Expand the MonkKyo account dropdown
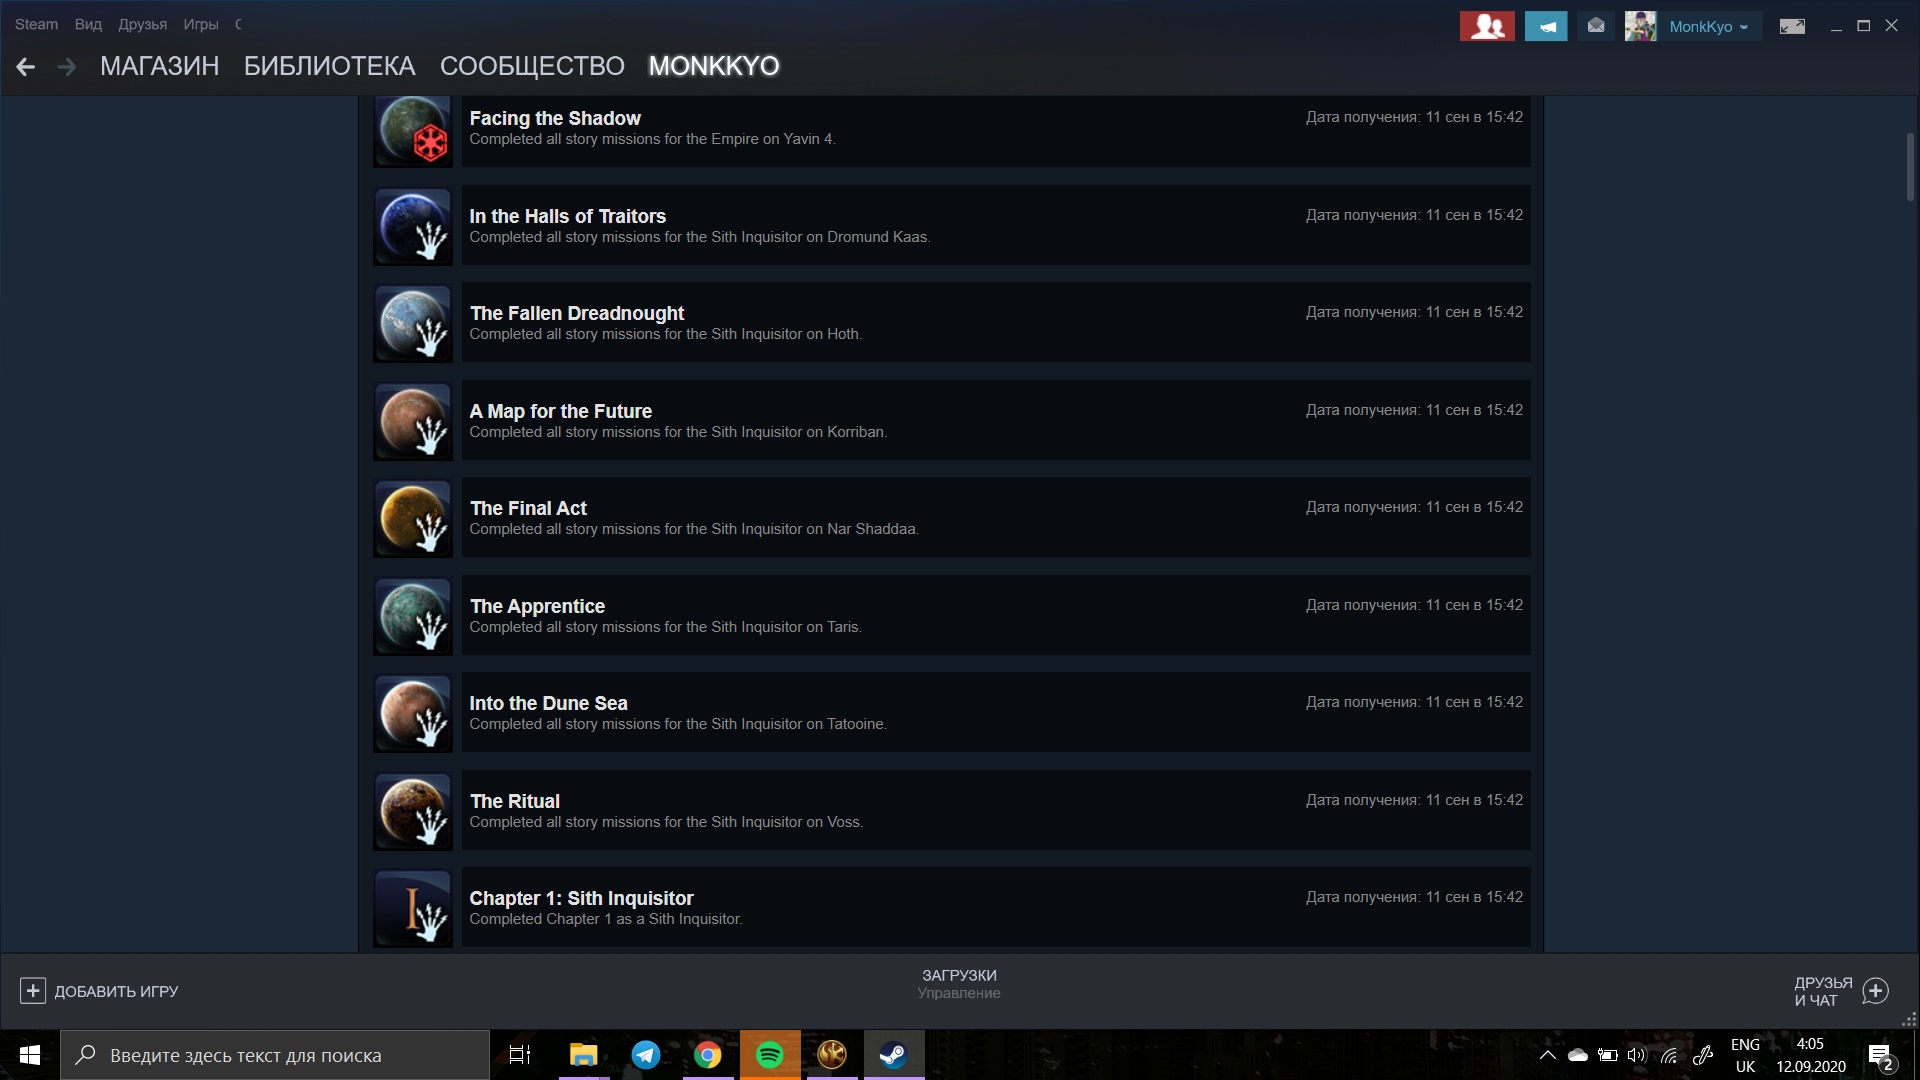Screen dimensions: 1920x1080 [x=1708, y=27]
